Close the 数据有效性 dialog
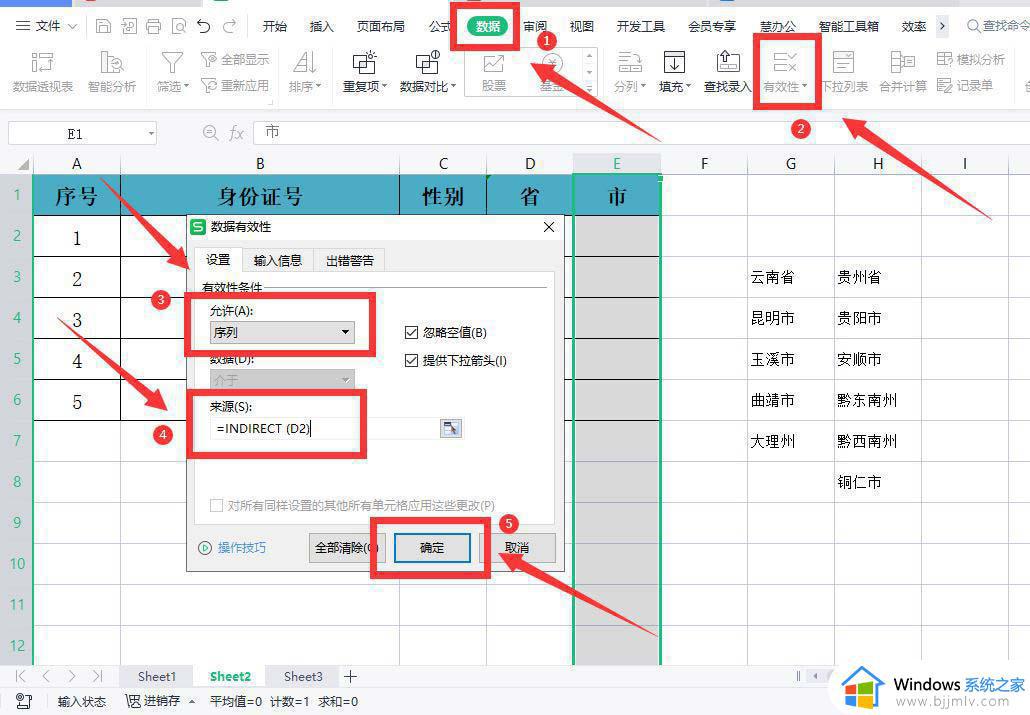This screenshot has width=1030, height=715. [x=549, y=227]
